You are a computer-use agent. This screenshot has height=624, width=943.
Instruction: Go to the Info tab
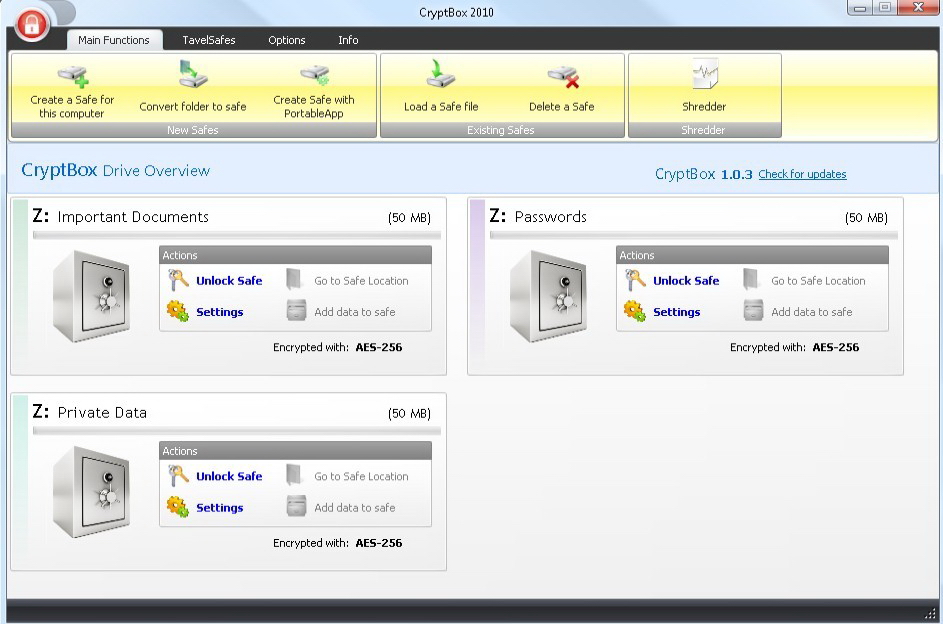tap(348, 40)
